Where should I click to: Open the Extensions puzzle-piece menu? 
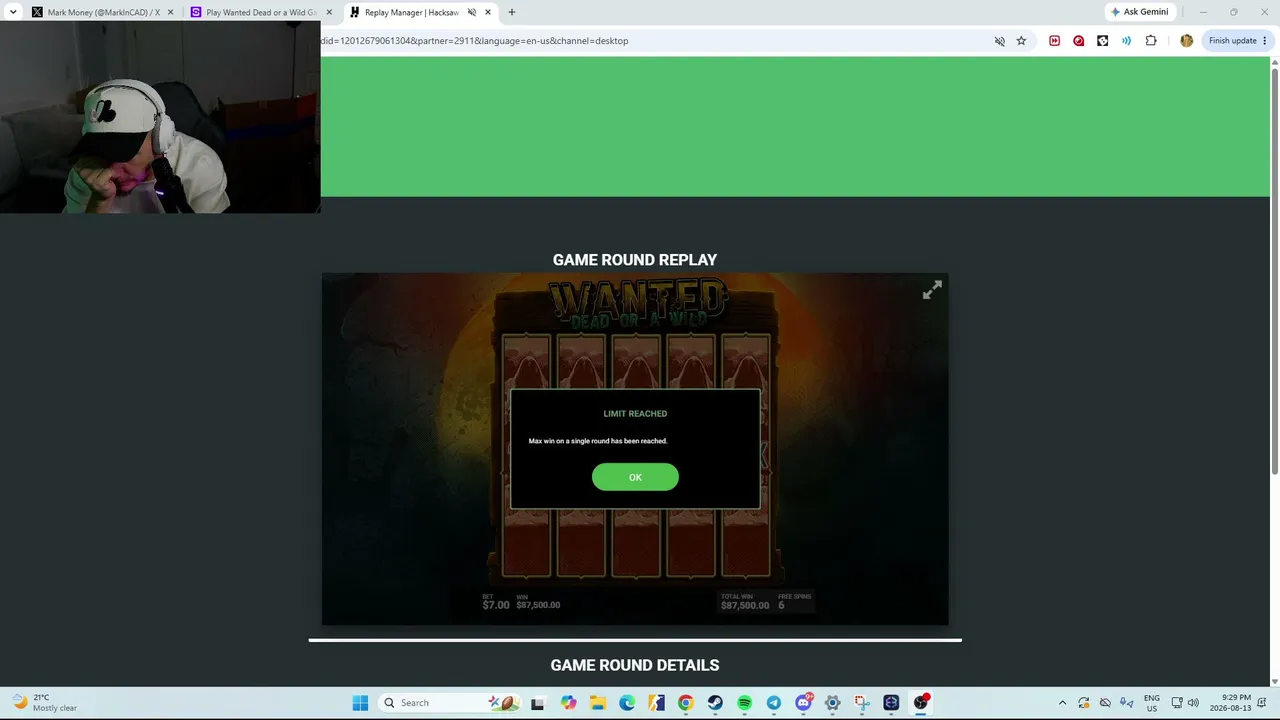pyautogui.click(x=1151, y=41)
